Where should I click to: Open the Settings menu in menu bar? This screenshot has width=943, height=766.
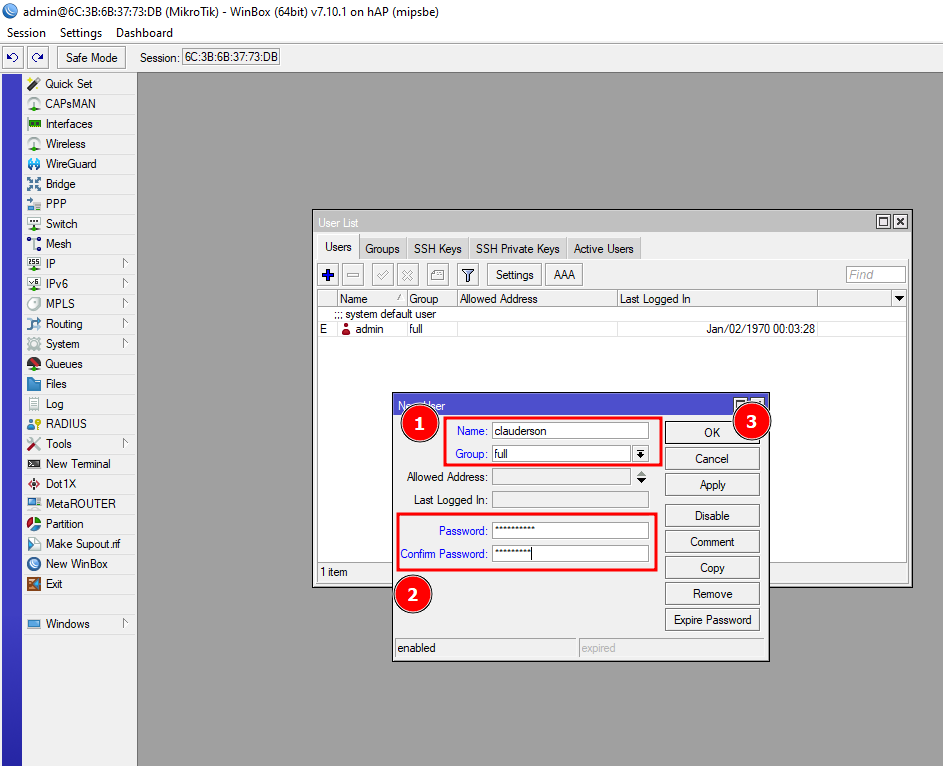point(81,33)
